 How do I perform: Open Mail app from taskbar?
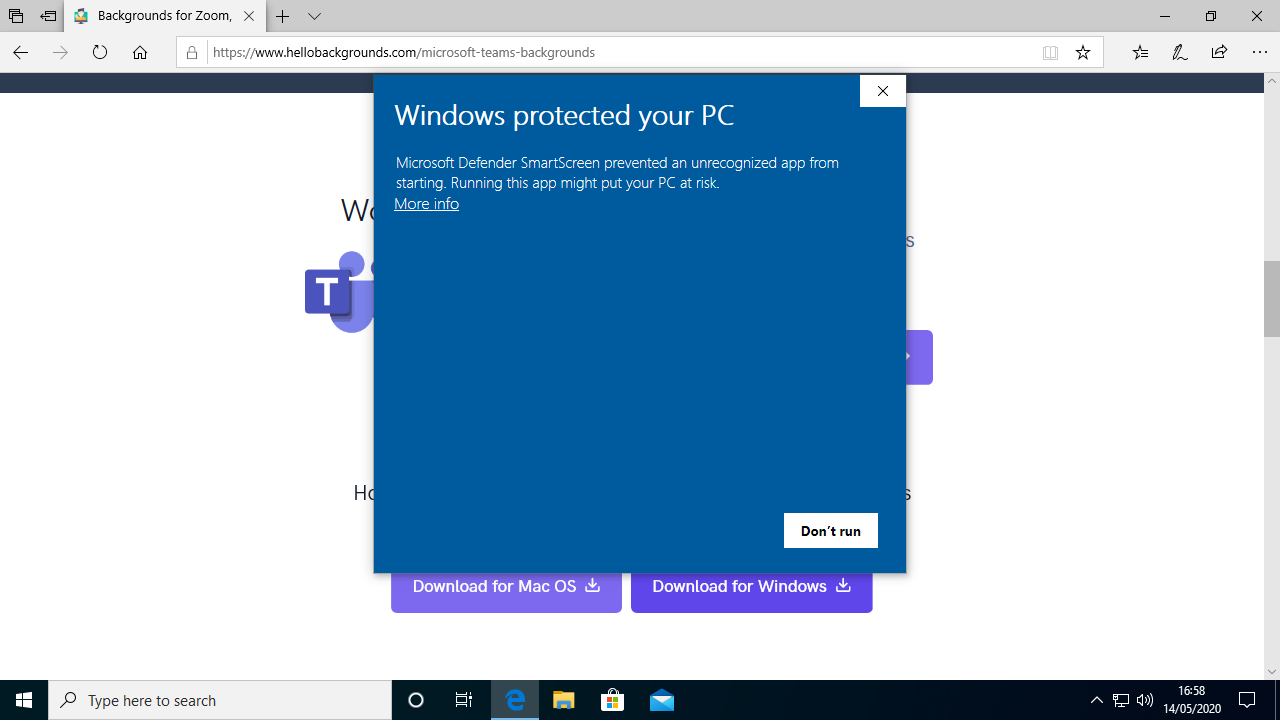click(661, 700)
